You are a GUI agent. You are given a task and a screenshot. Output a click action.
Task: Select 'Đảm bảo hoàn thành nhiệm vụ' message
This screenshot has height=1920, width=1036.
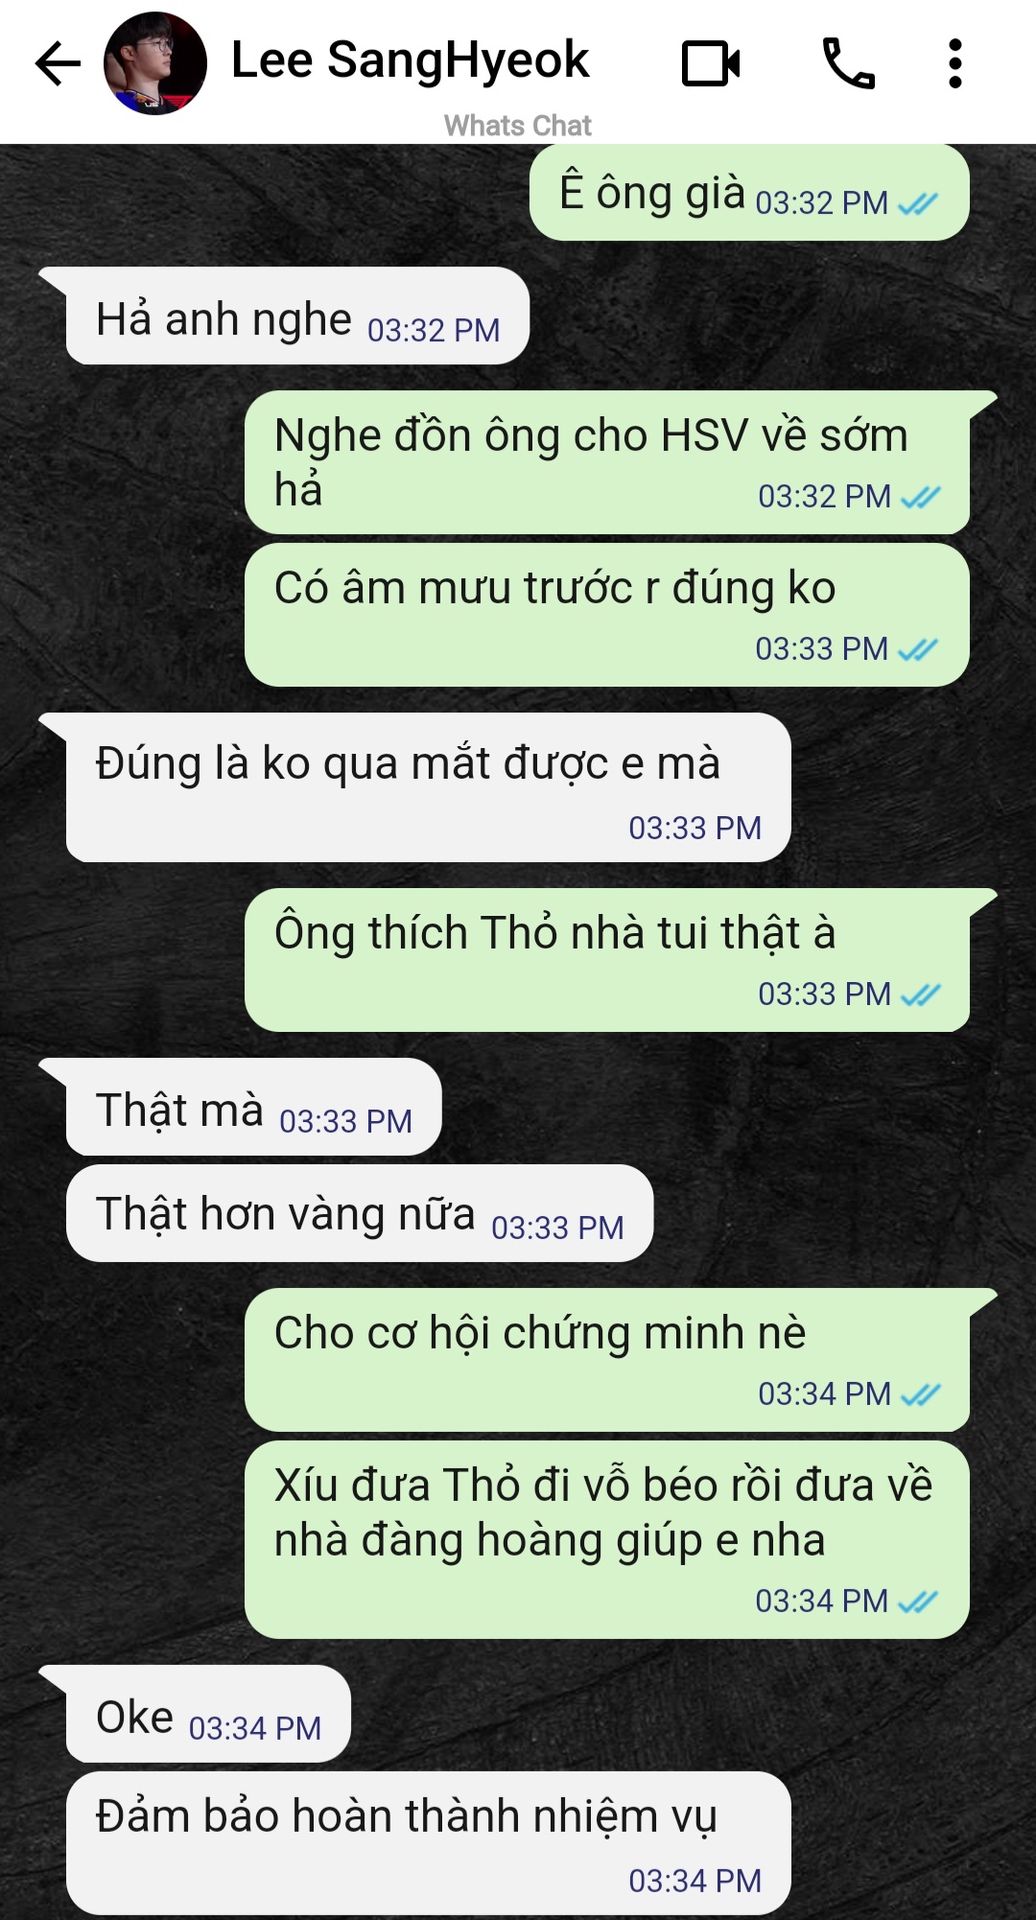click(428, 1844)
